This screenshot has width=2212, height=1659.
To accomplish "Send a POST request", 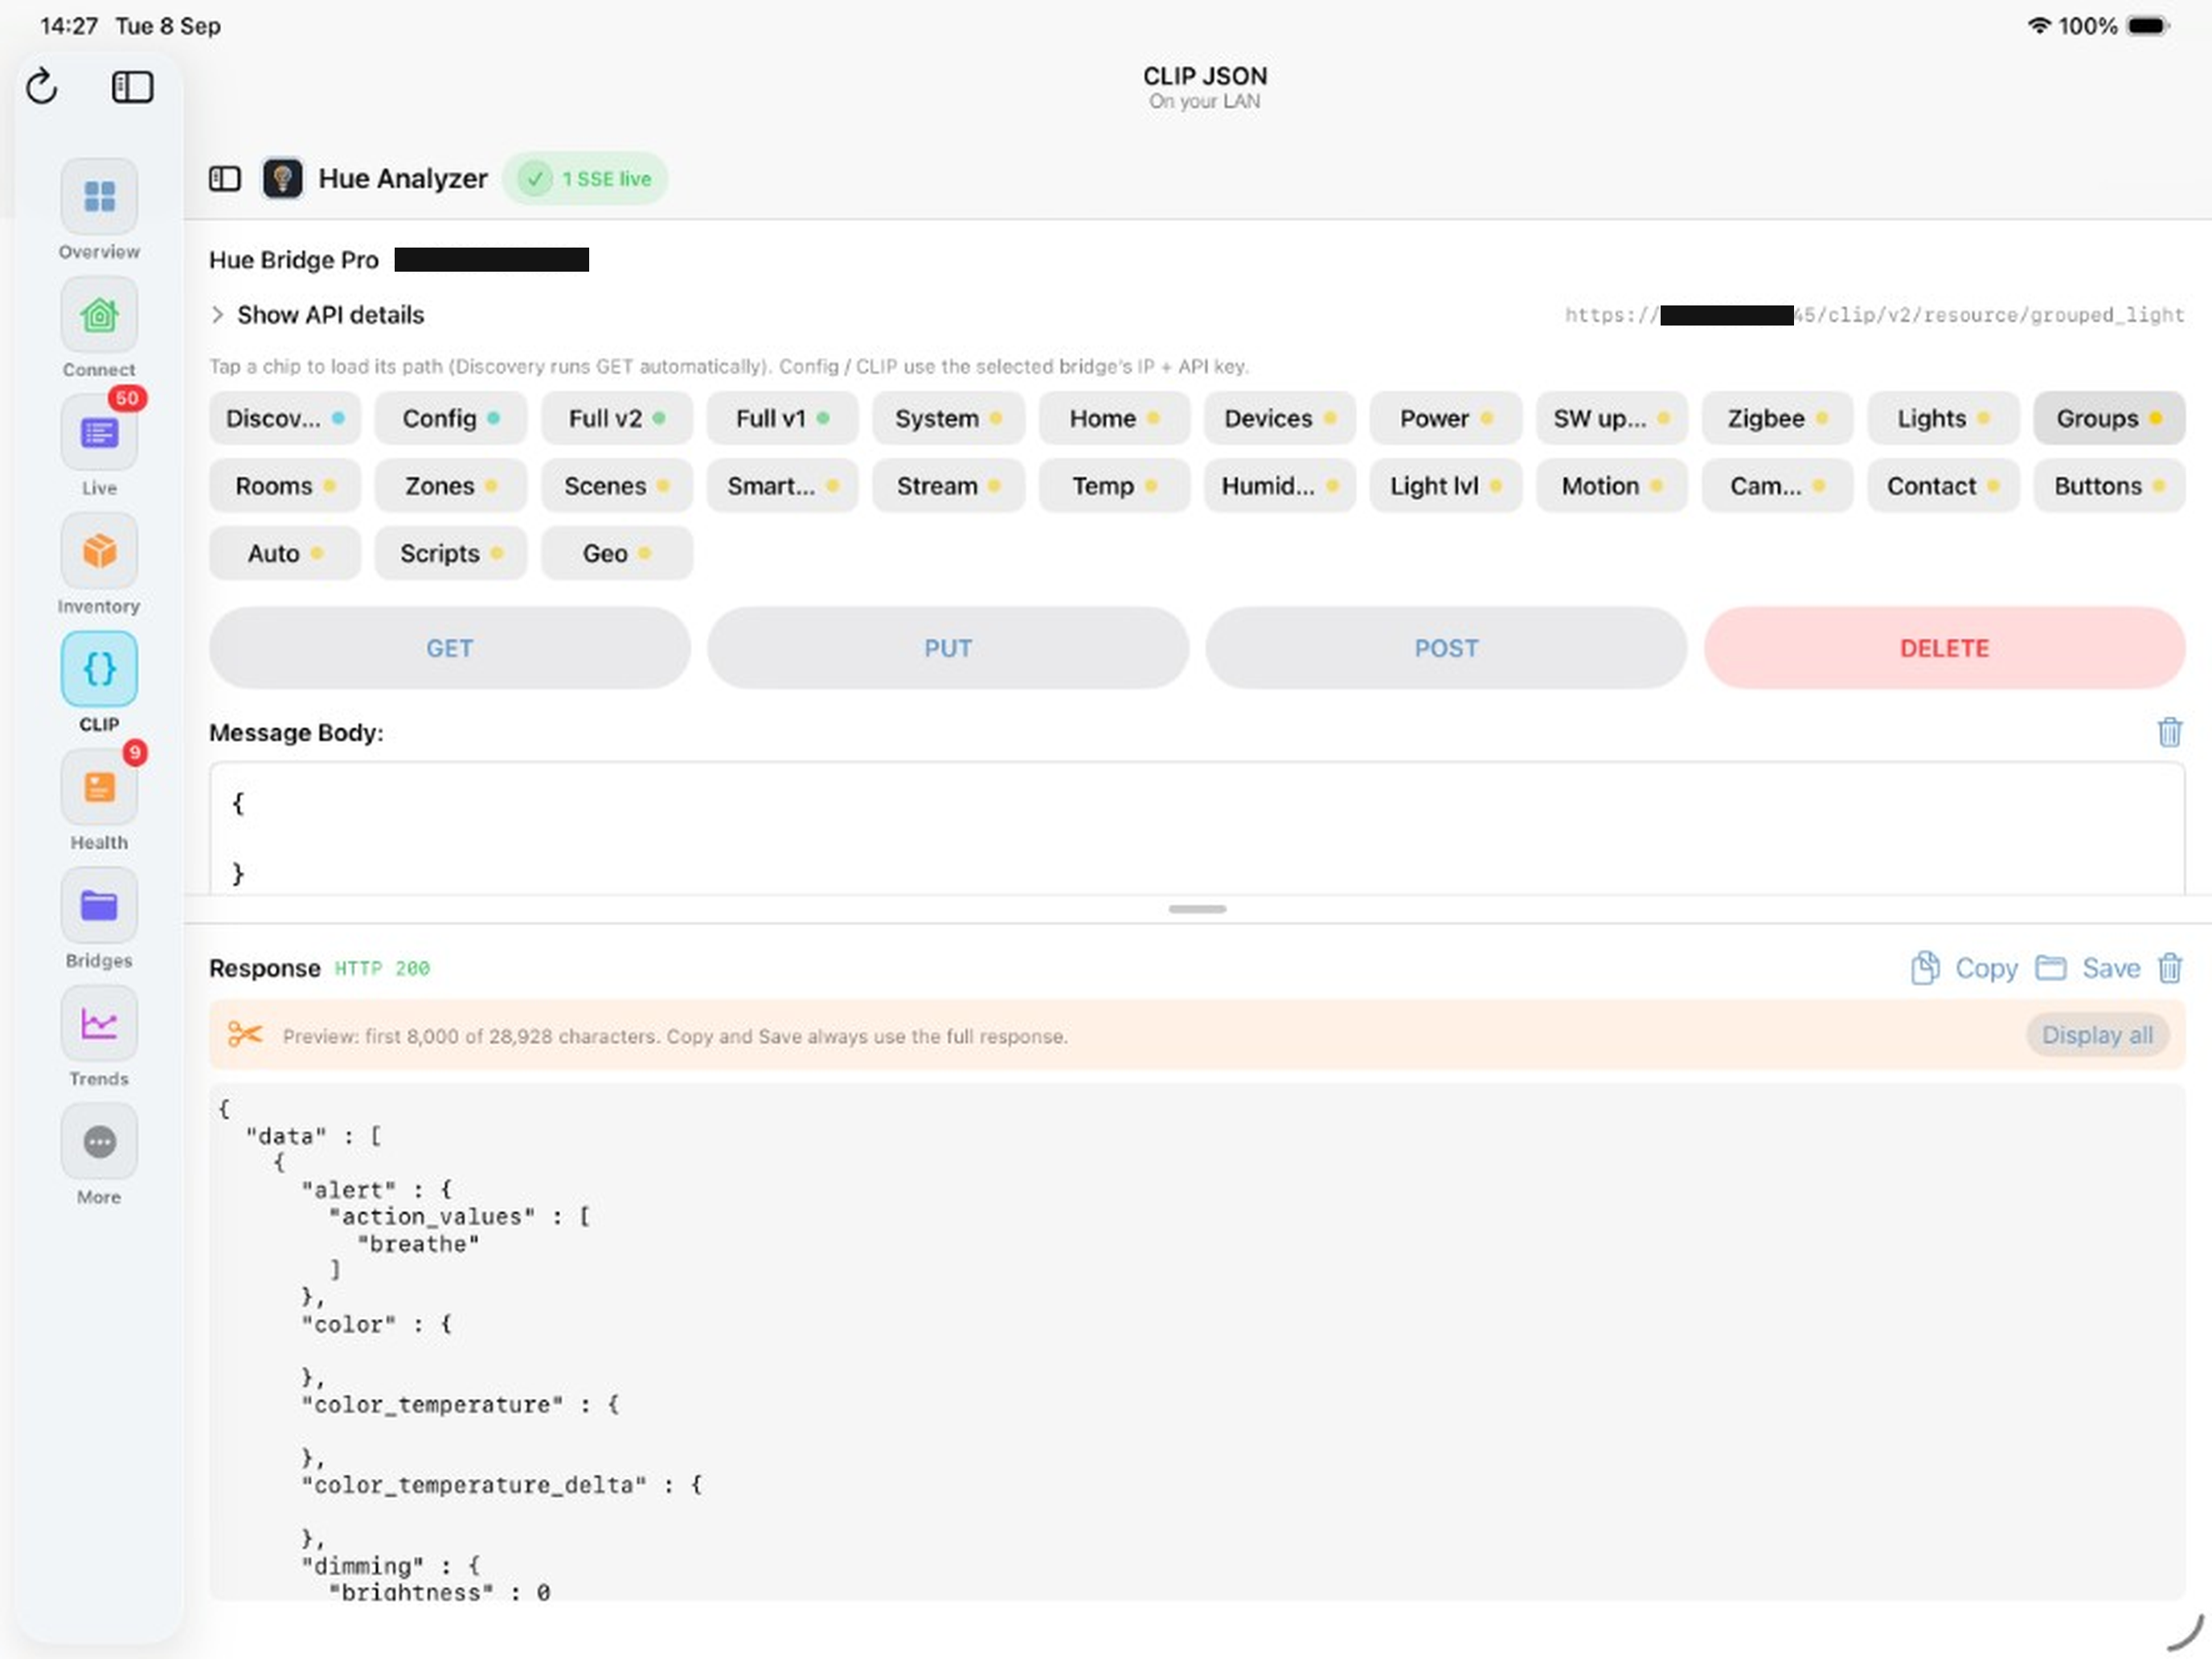I will [x=1445, y=648].
